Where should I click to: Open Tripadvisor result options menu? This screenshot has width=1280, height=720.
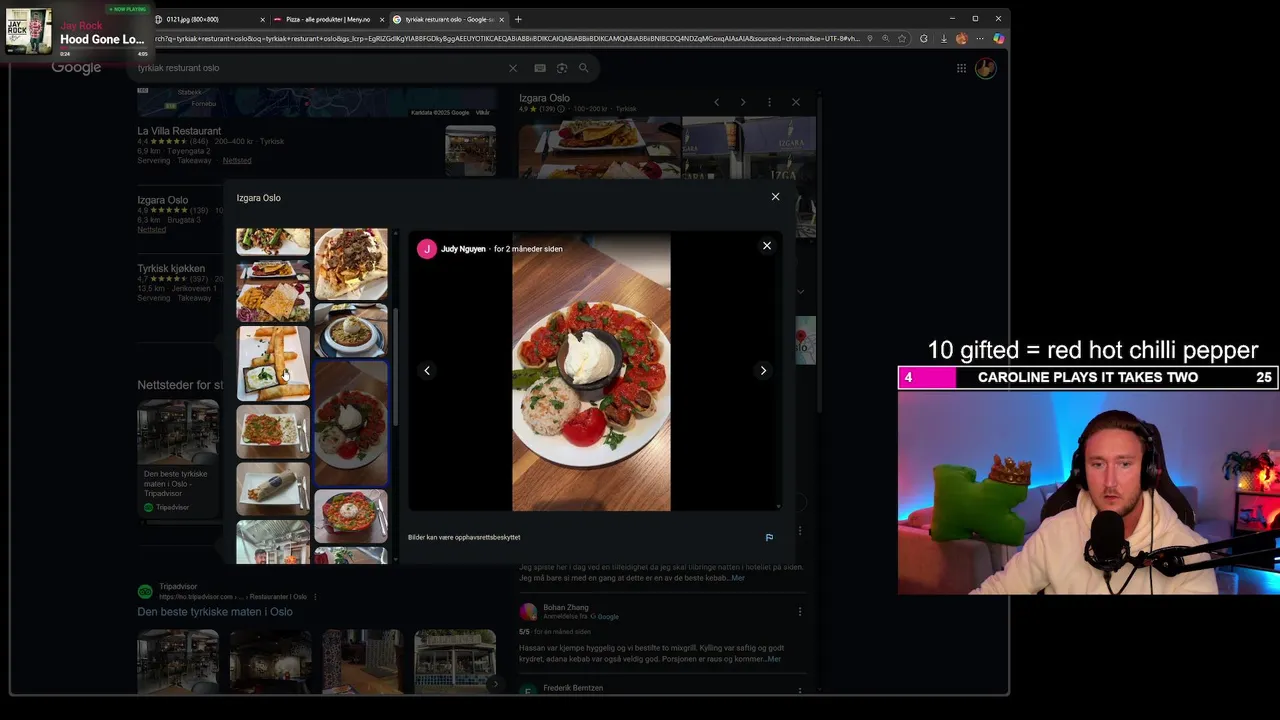tap(315, 597)
